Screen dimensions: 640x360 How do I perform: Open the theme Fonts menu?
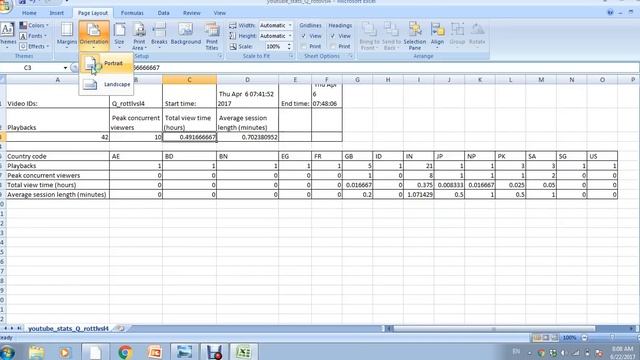(x=34, y=36)
